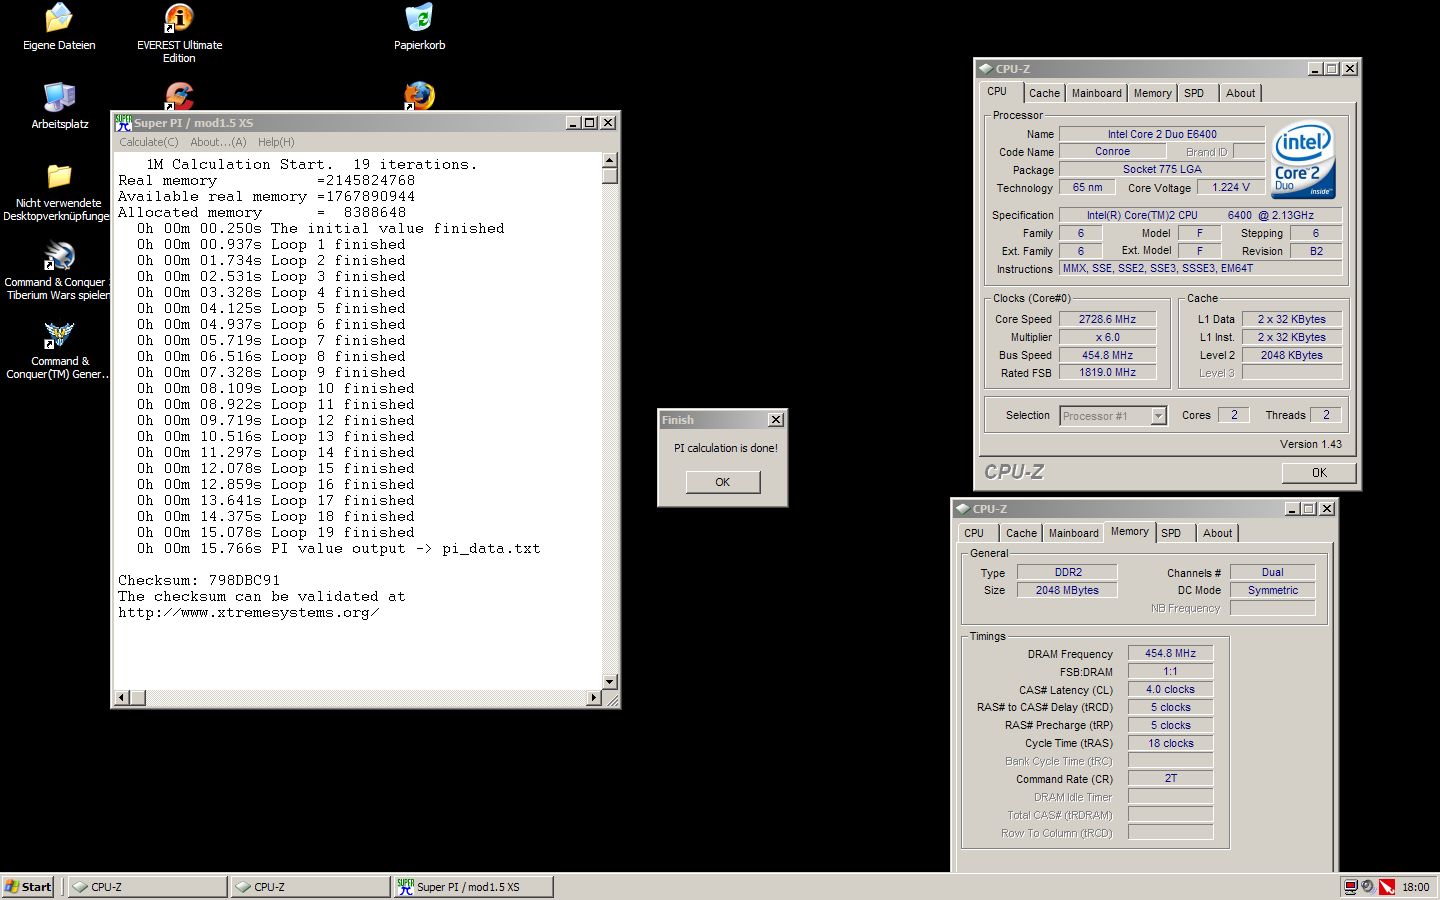This screenshot has width=1440, height=900.
Task: Click Super PI vertical scrollbar down arrow
Action: pyautogui.click(x=610, y=682)
